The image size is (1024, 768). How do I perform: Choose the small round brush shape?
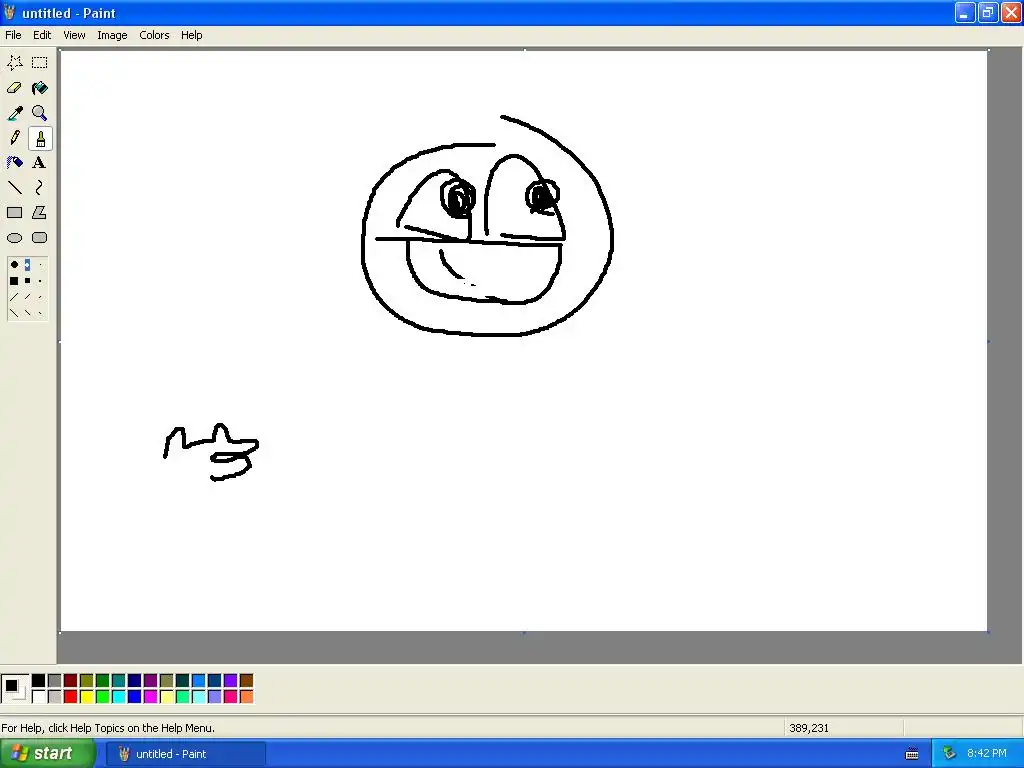tap(40, 264)
